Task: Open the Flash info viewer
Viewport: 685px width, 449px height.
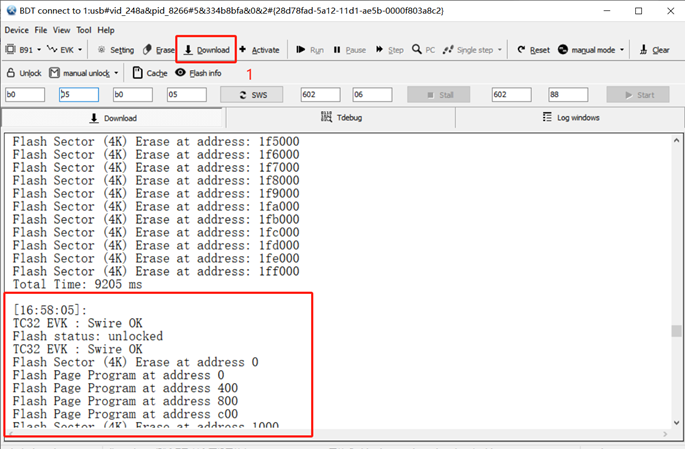Action: (x=199, y=73)
